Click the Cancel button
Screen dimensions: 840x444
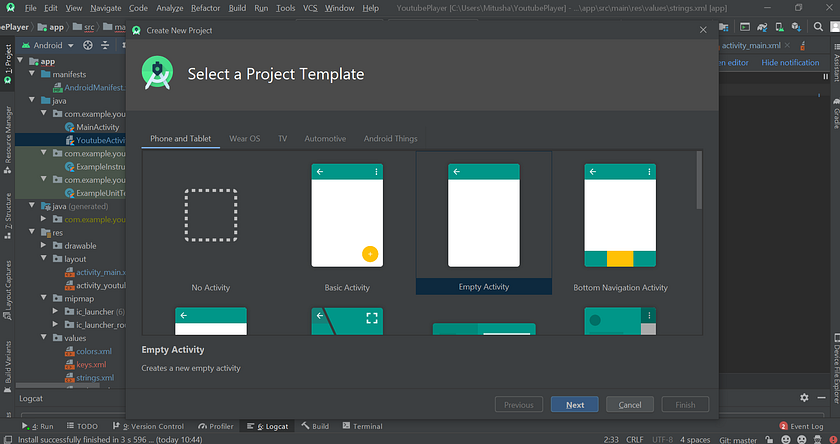point(630,404)
